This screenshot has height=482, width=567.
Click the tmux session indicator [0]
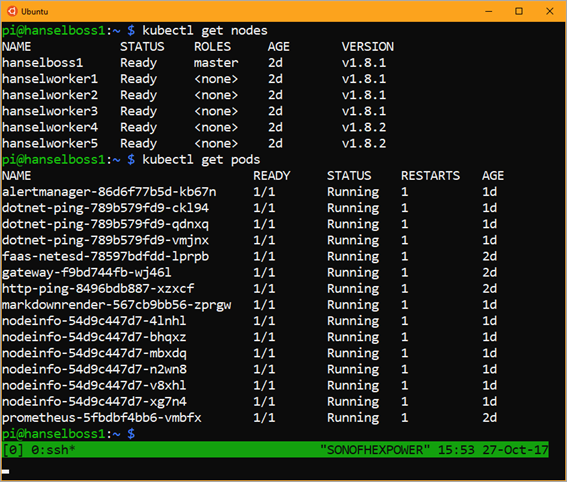click(13, 450)
